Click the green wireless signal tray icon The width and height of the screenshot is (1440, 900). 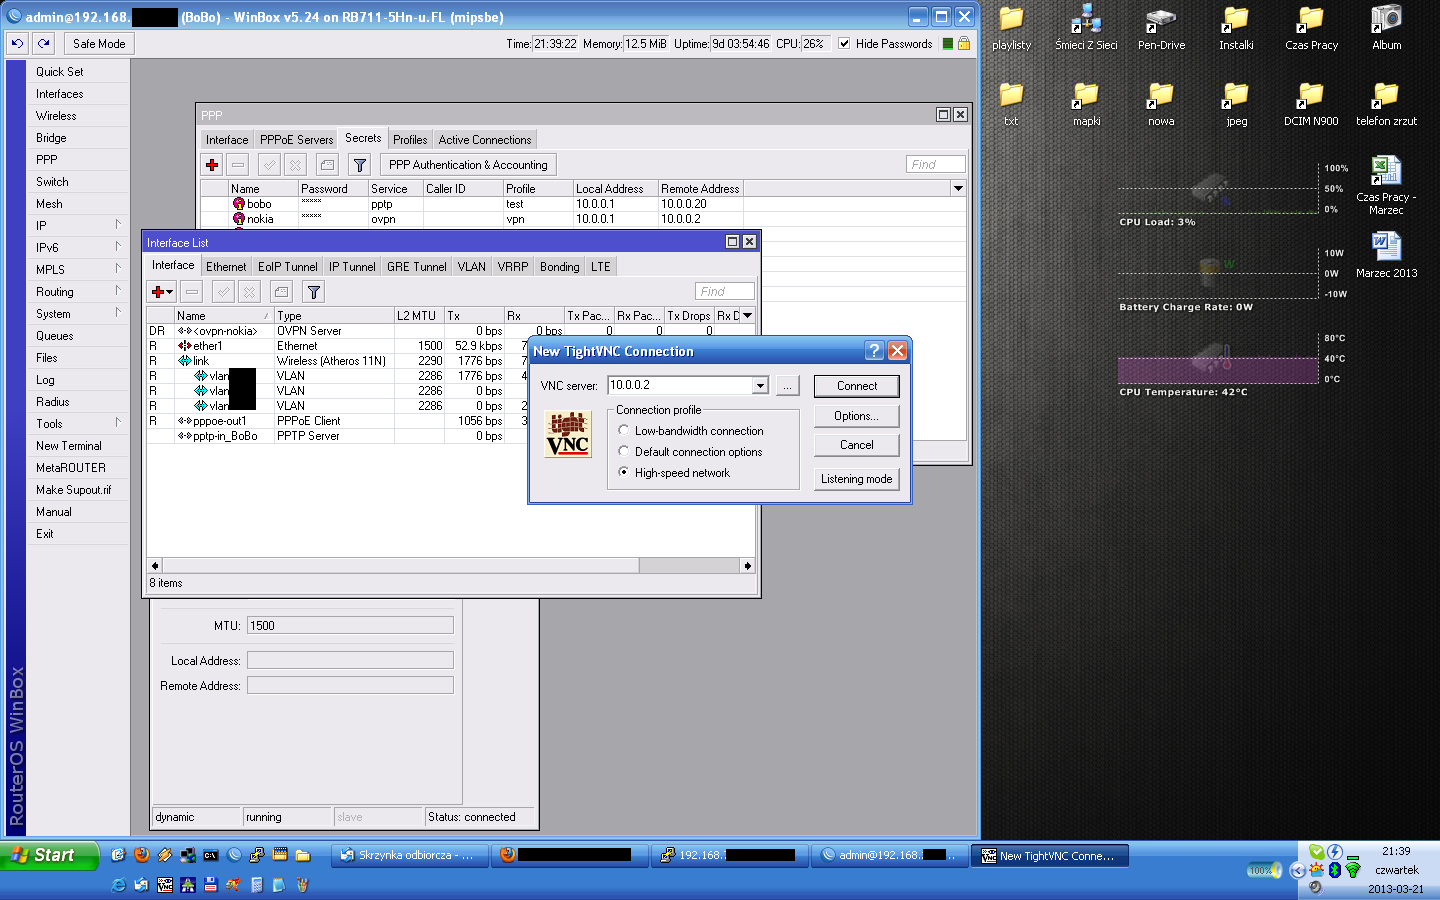pos(1353,870)
